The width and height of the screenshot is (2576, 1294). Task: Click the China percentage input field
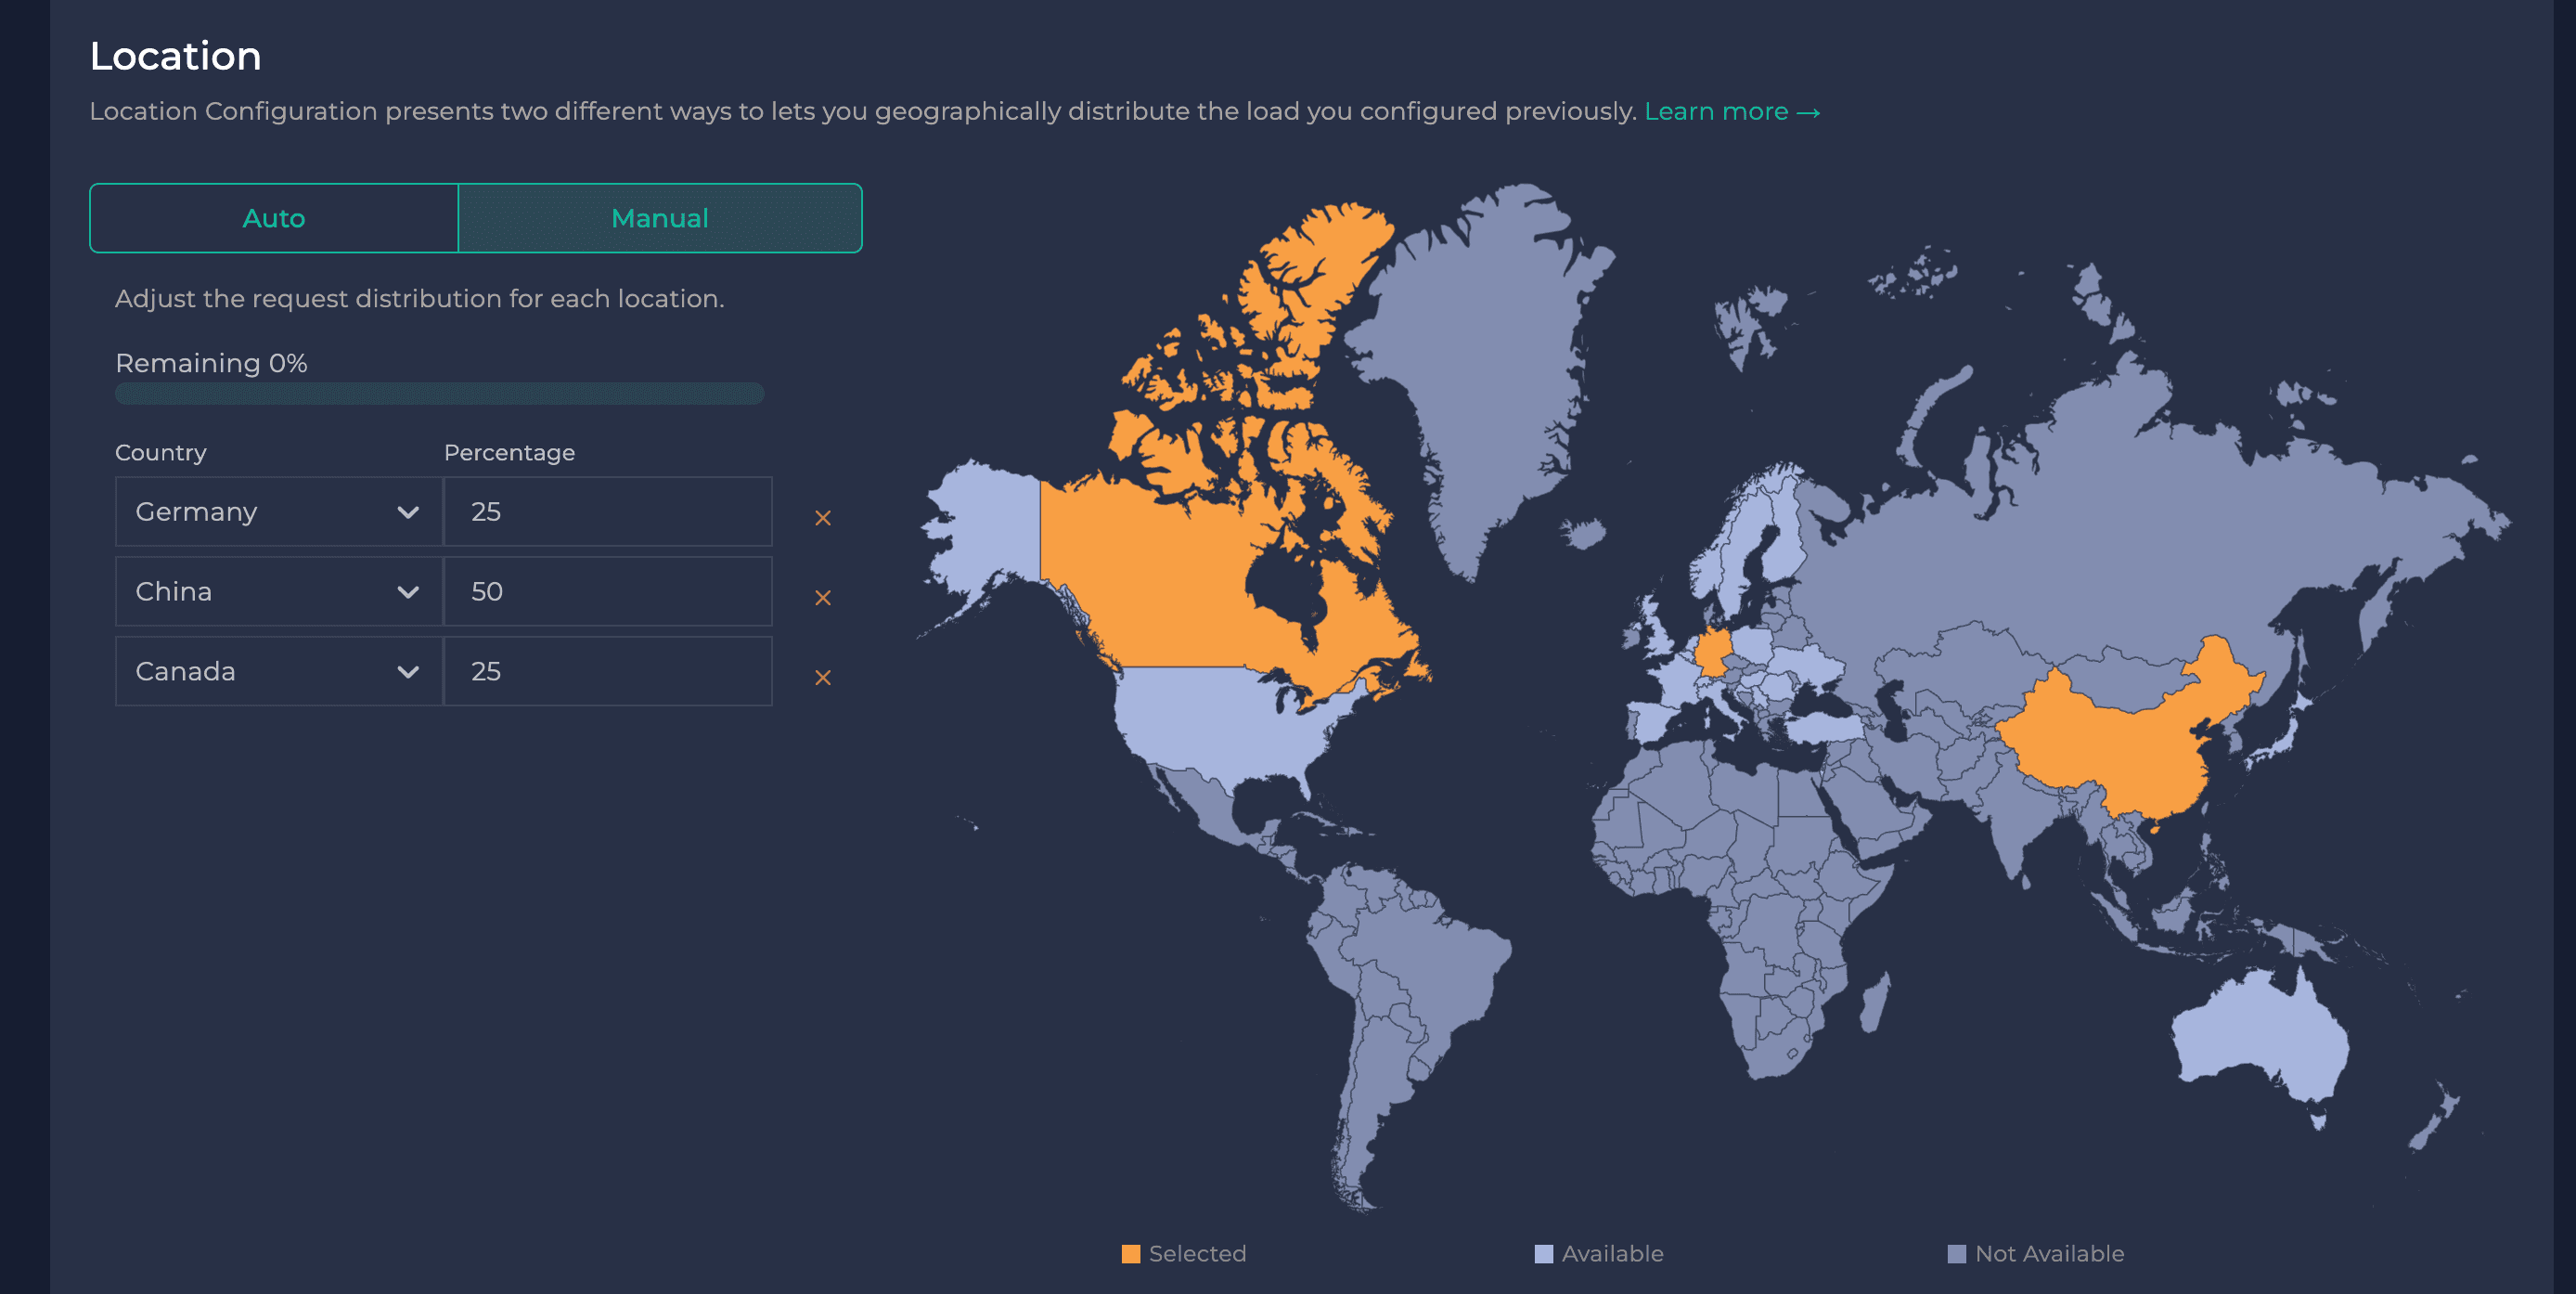tap(607, 591)
